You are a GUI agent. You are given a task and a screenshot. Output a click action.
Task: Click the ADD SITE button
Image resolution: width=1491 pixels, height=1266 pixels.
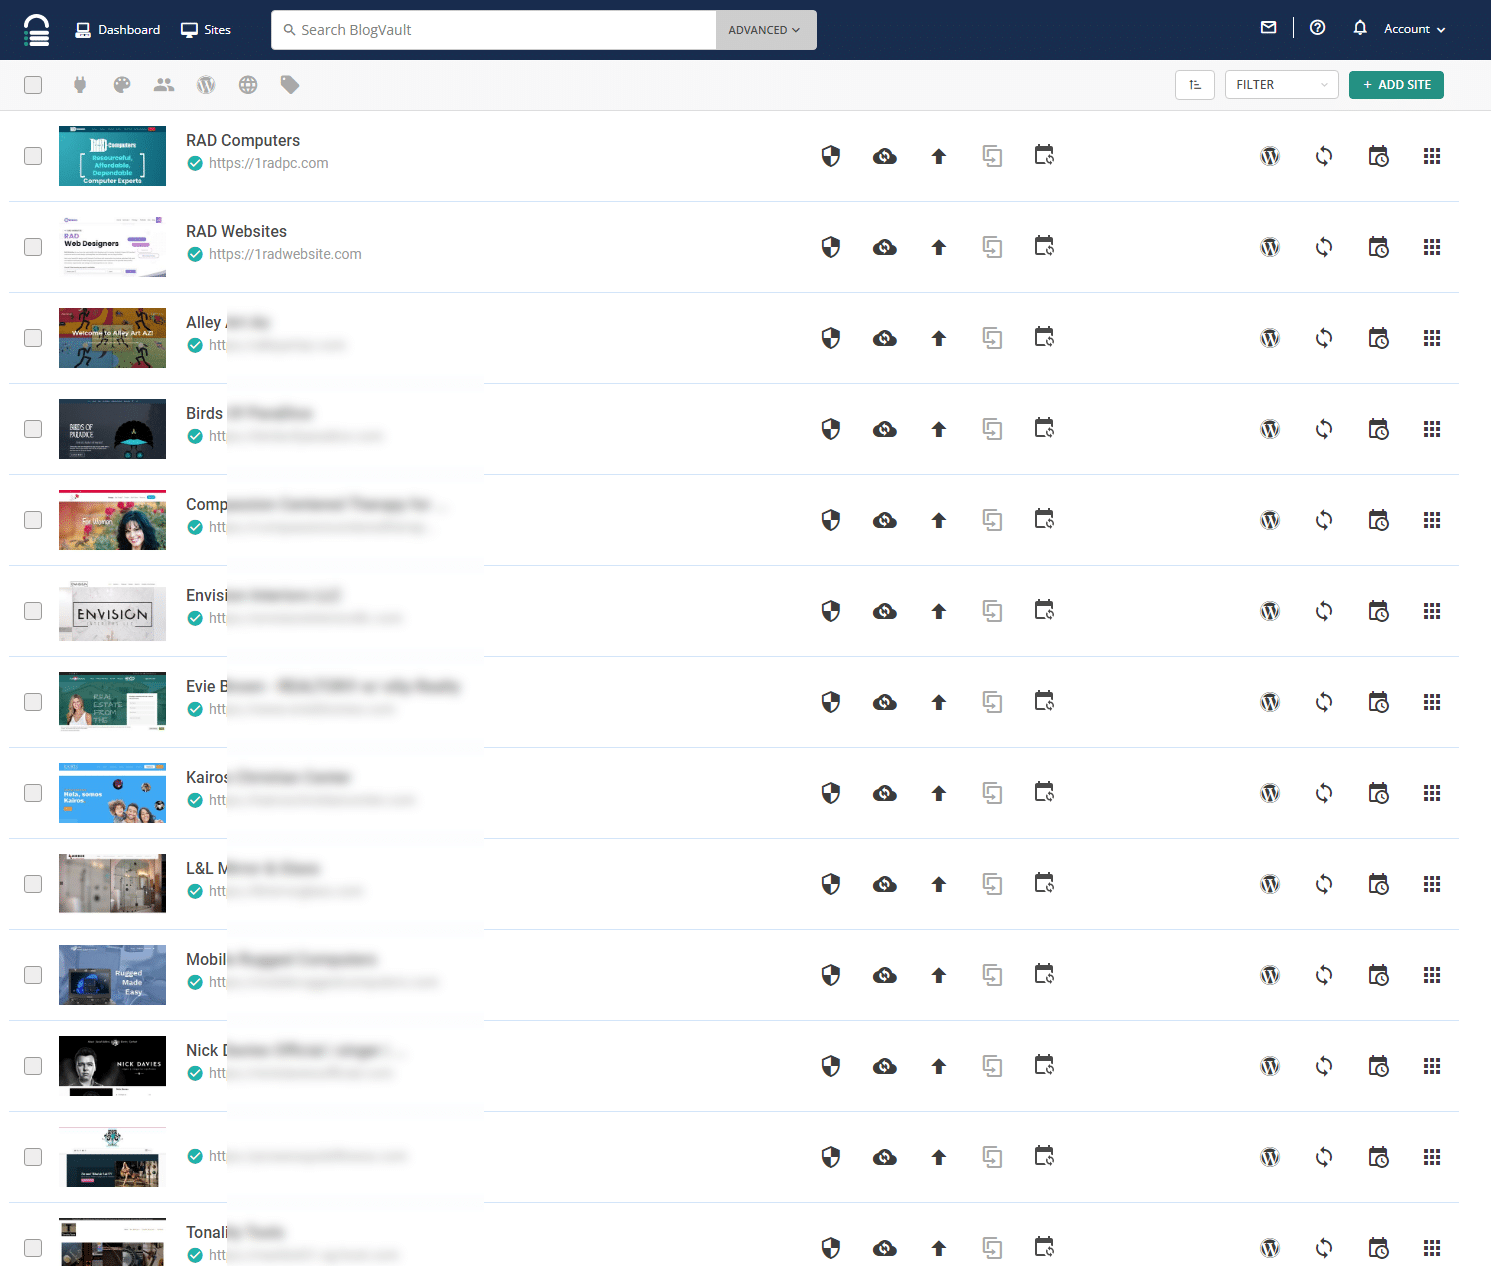coord(1396,85)
